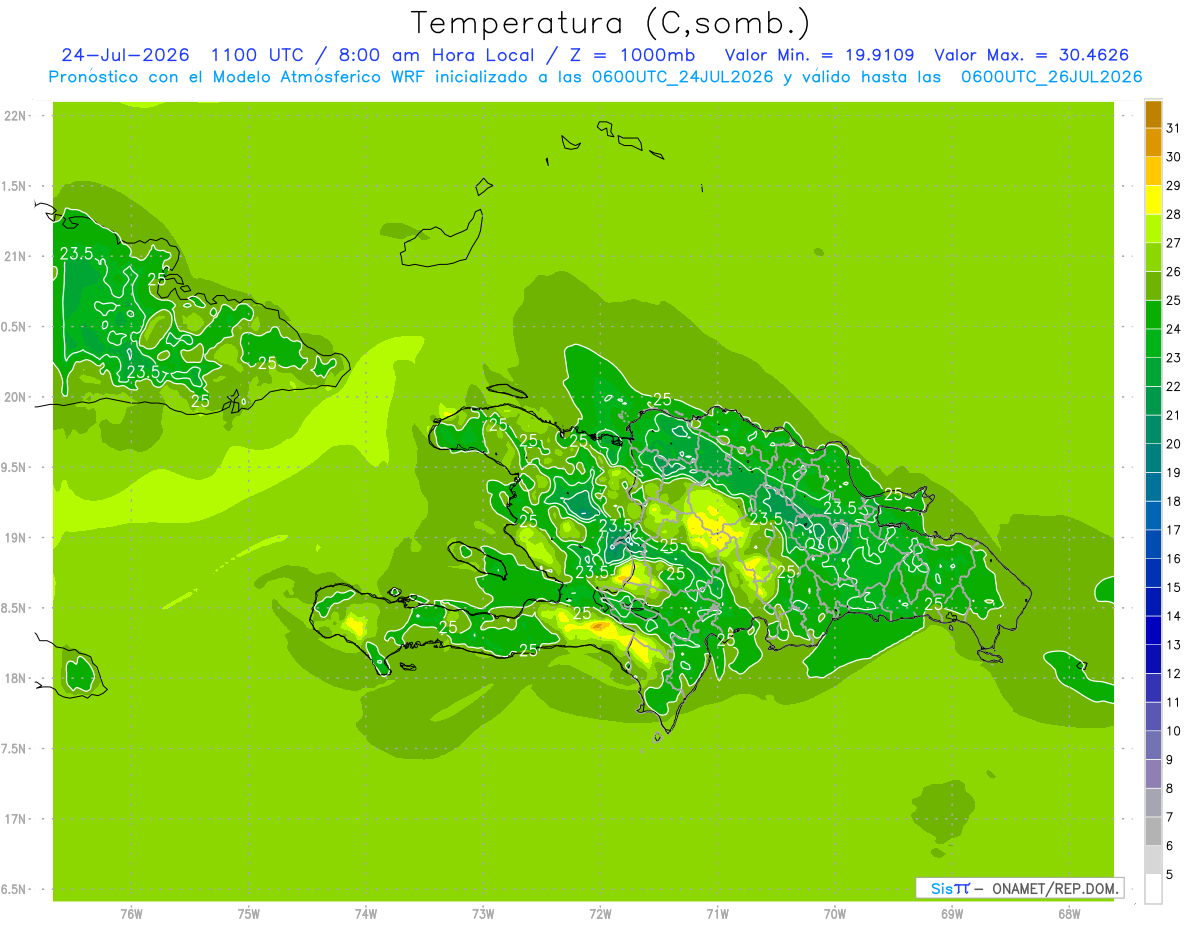Screen dimensions: 1200x927
Task: Click the "5" color bar label
Action: 1170,874
